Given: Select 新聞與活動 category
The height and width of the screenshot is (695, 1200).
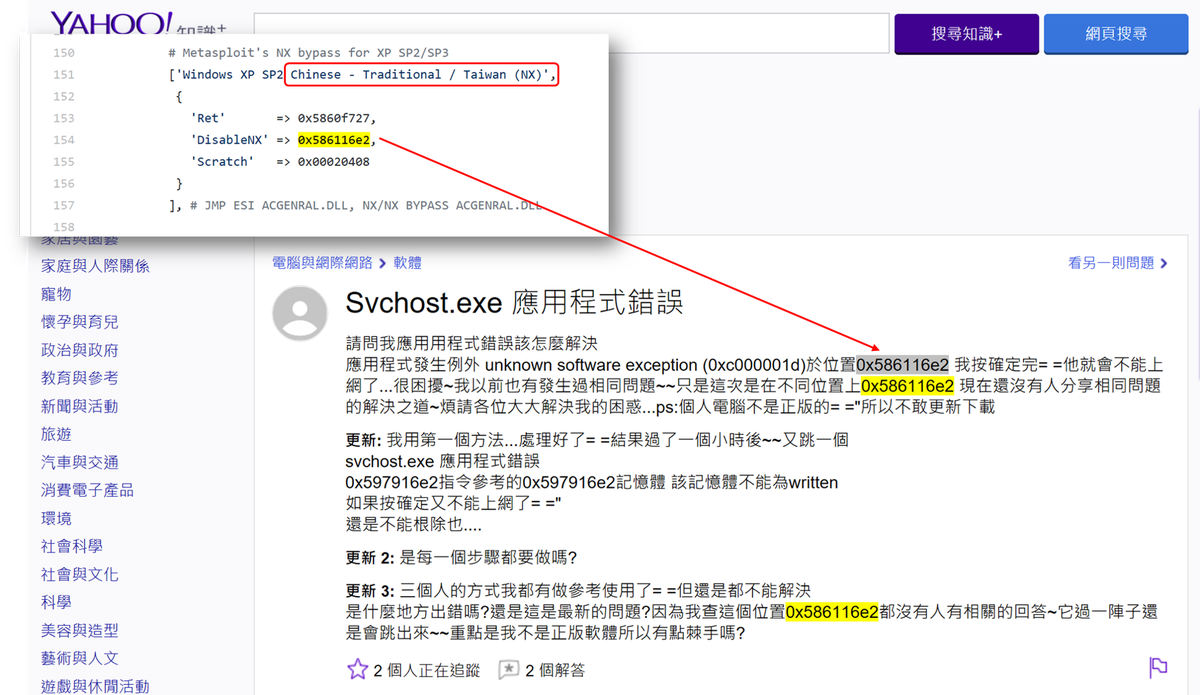Looking at the screenshot, I should tap(79, 406).
